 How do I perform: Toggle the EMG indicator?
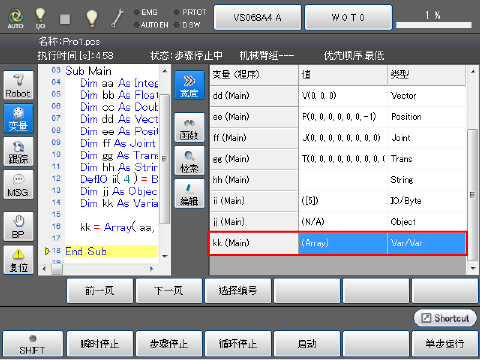145,12
